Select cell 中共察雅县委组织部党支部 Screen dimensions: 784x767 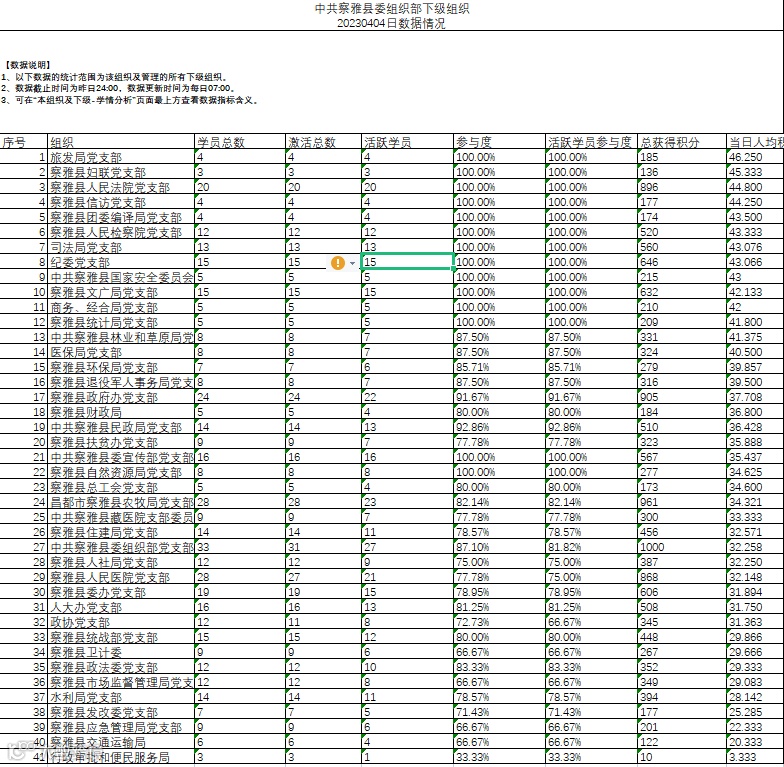(x=121, y=547)
